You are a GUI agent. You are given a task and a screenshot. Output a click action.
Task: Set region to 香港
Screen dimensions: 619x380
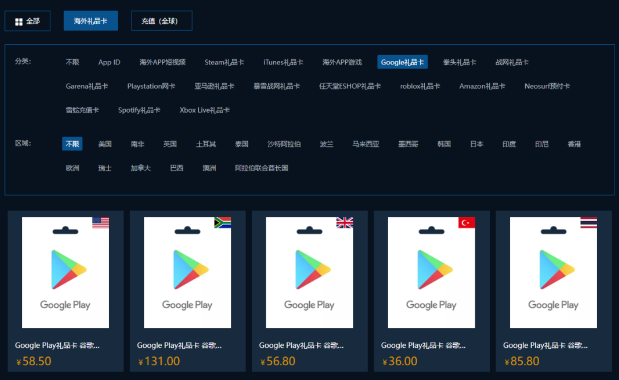574,144
